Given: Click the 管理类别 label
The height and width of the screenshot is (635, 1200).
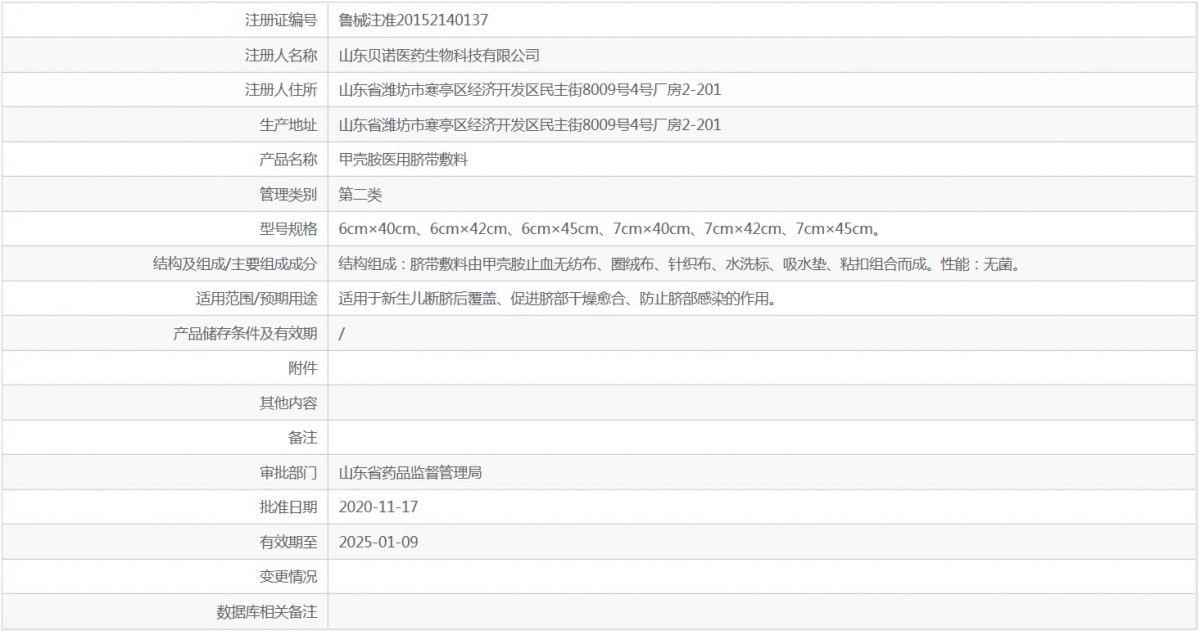Looking at the screenshot, I should click(287, 195).
